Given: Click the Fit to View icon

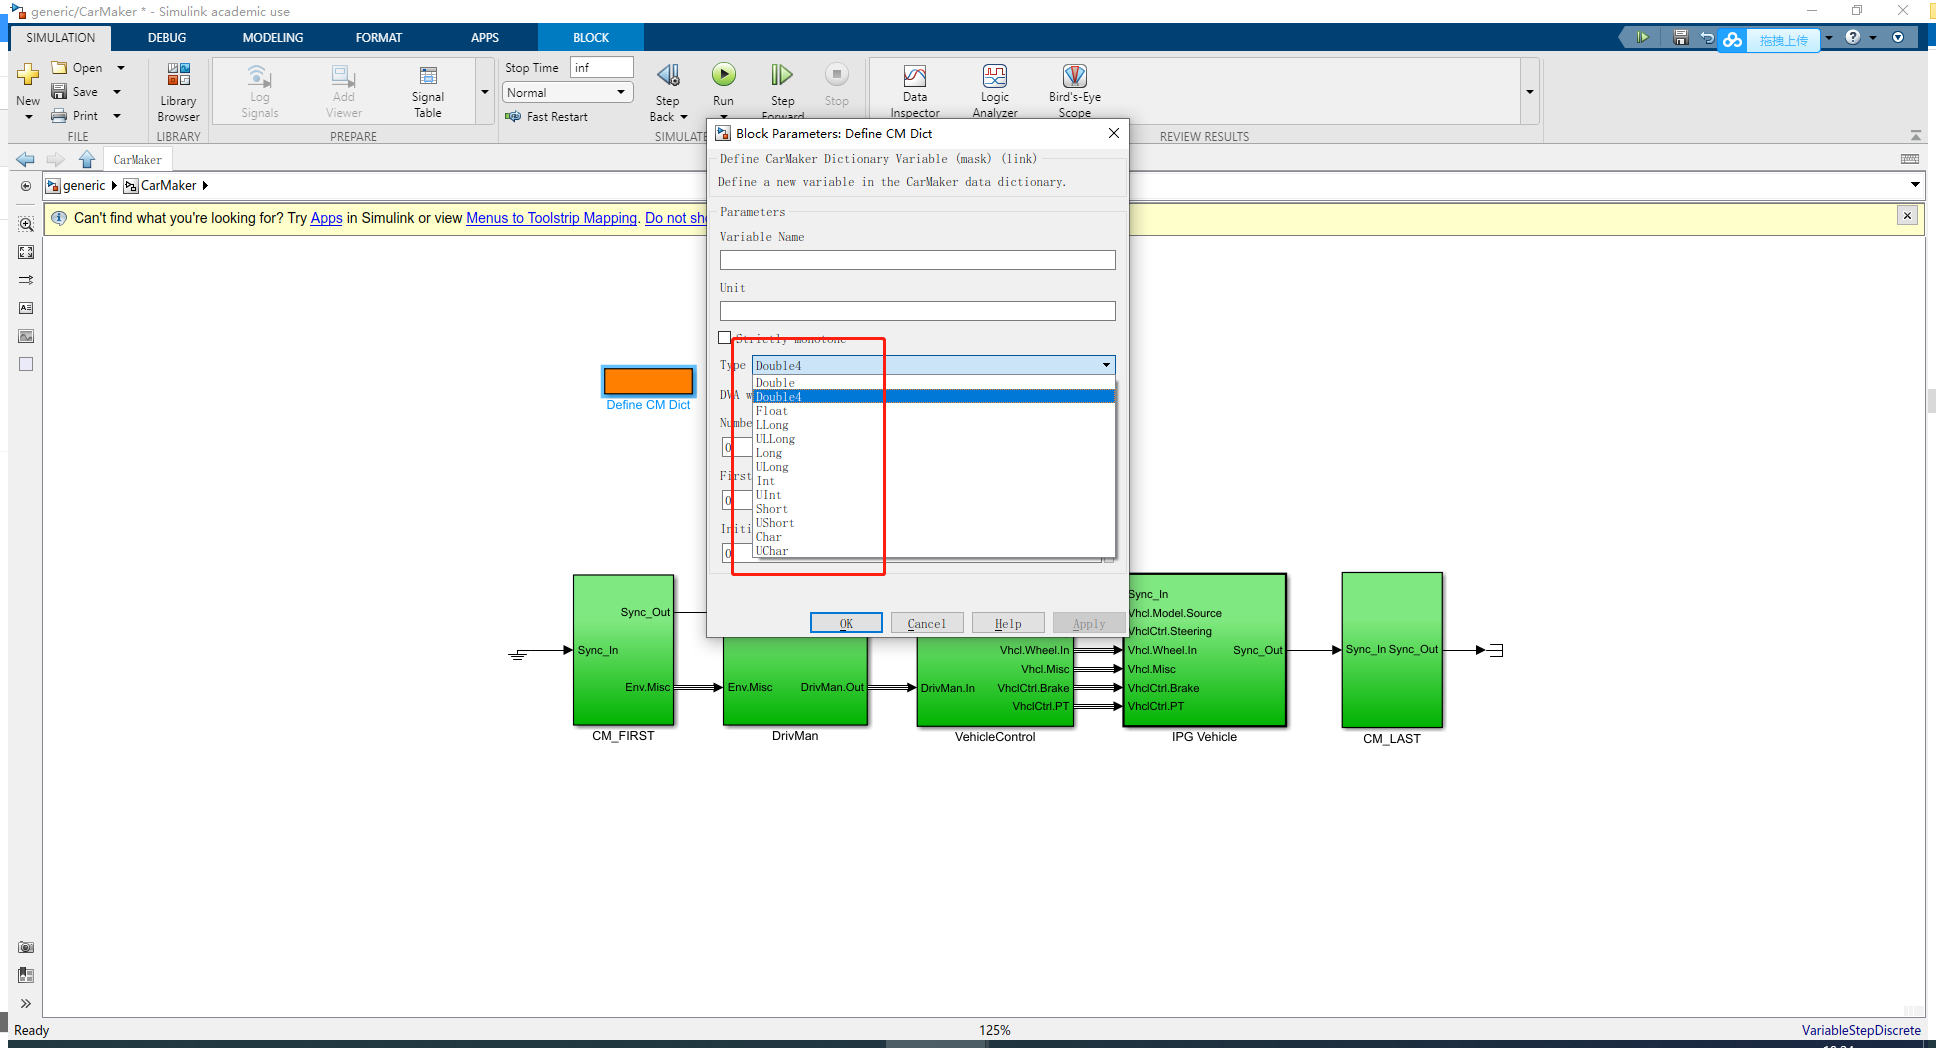Looking at the screenshot, I should pyautogui.click(x=26, y=252).
